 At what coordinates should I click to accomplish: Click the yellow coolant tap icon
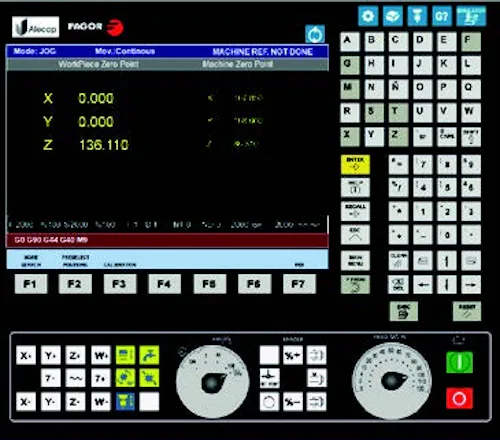point(149,355)
